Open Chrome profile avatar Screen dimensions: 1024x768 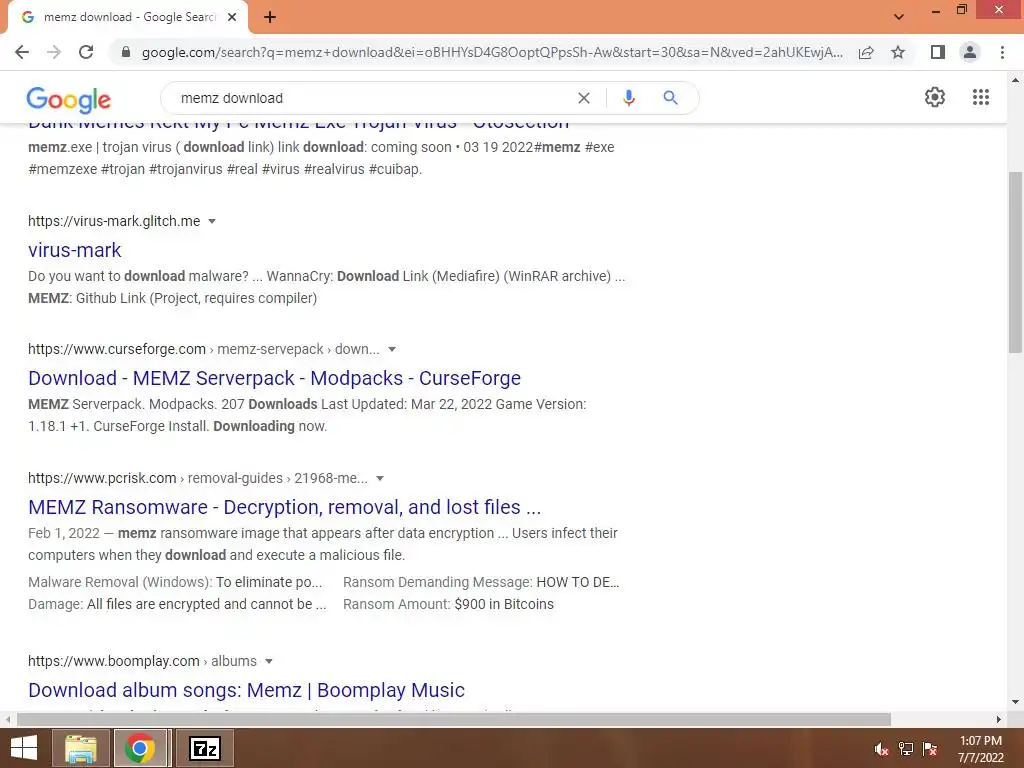click(970, 52)
